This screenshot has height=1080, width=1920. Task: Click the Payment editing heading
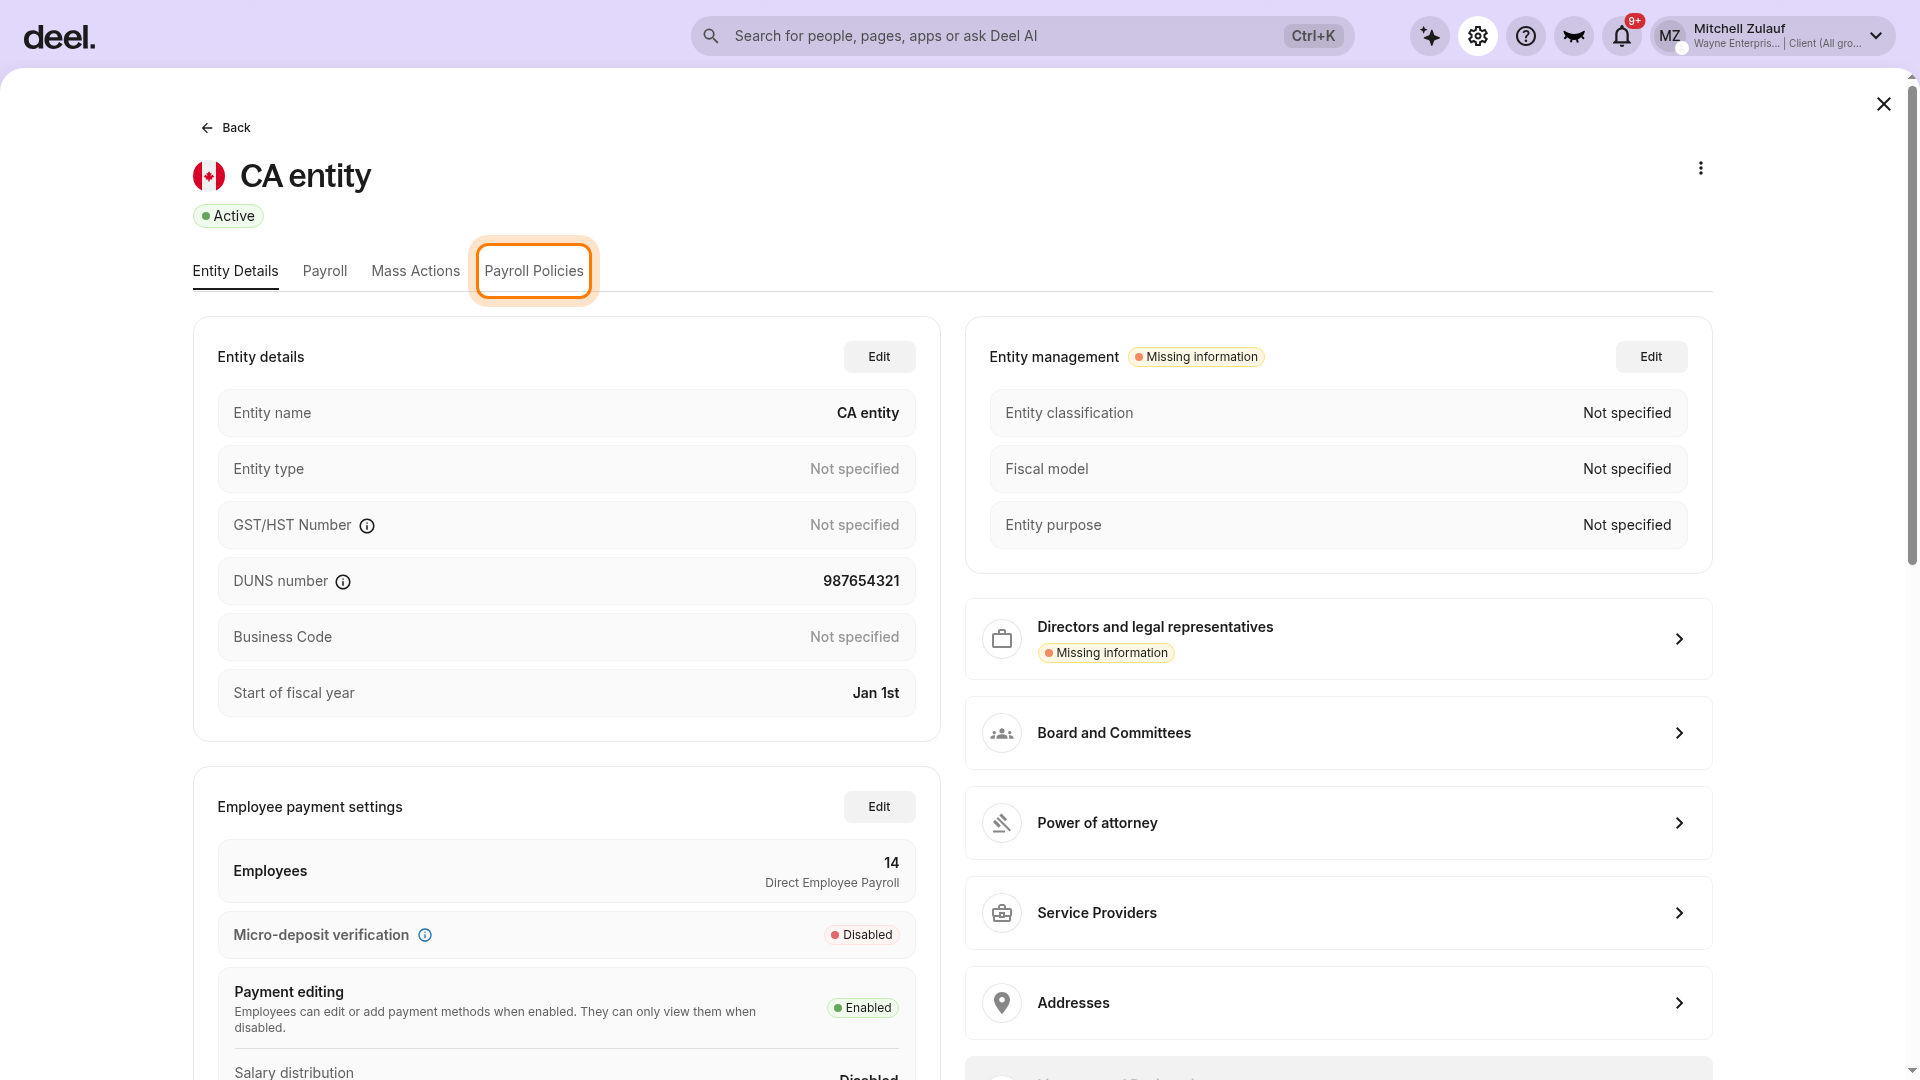click(x=289, y=992)
